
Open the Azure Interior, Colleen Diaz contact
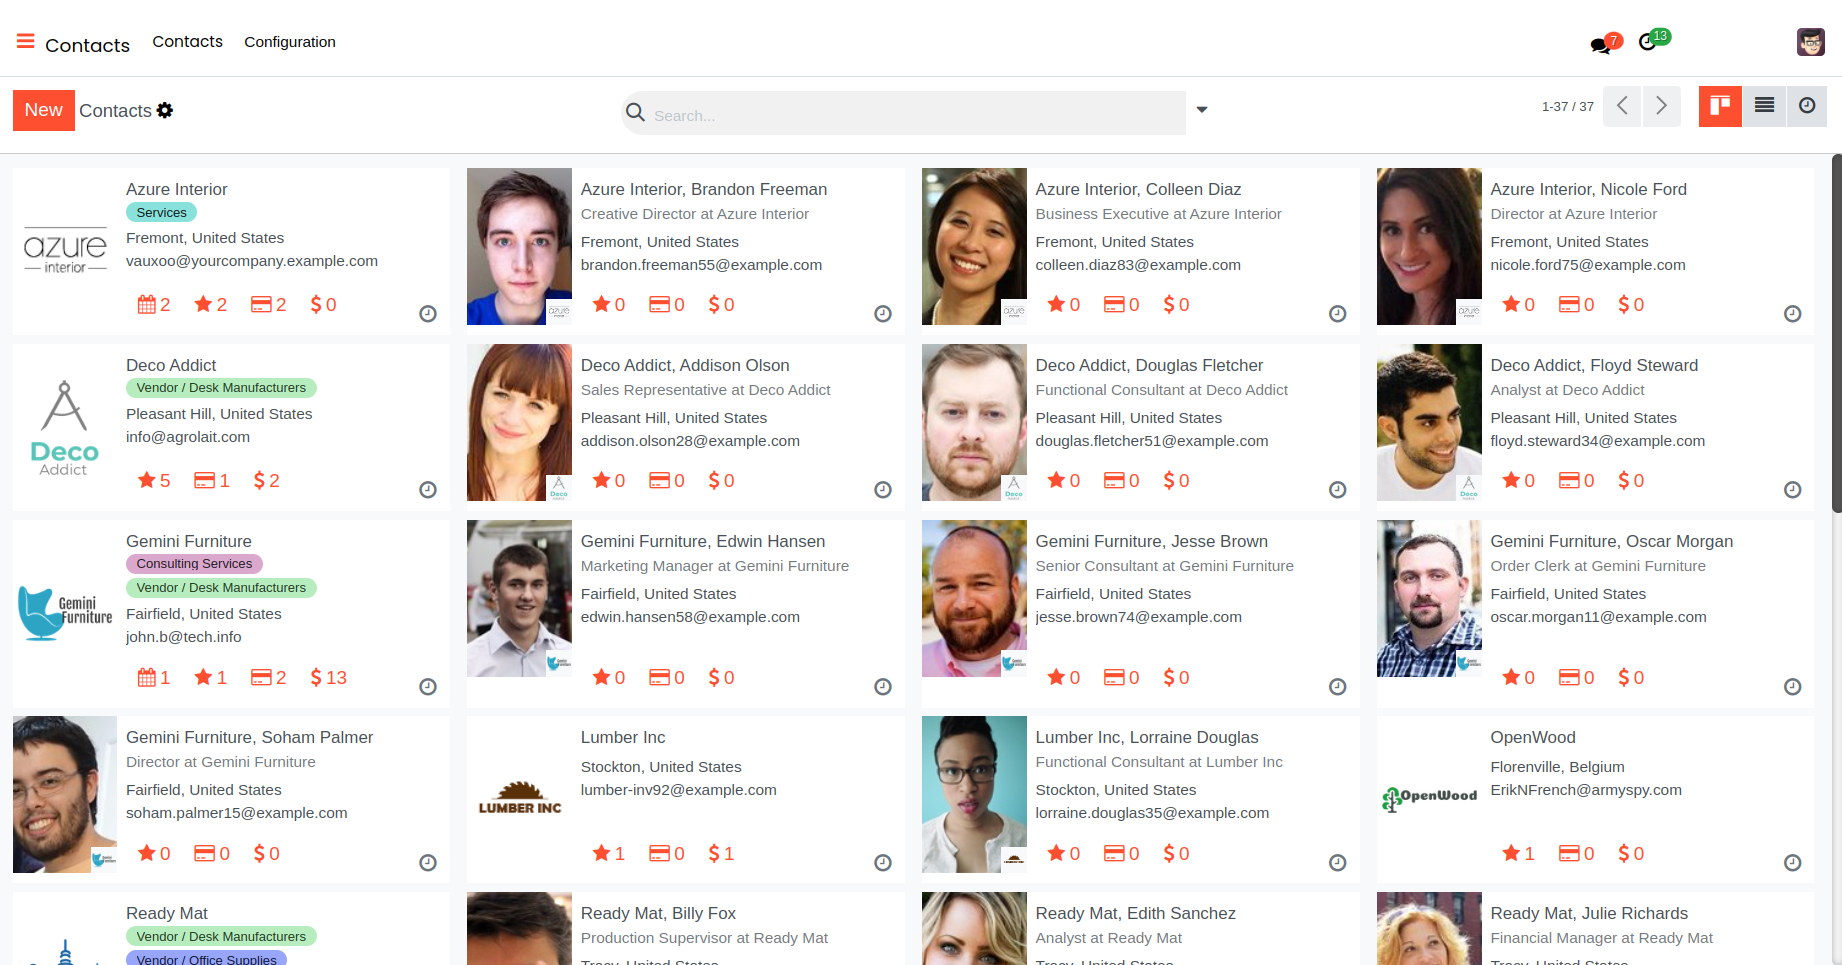coord(1138,189)
